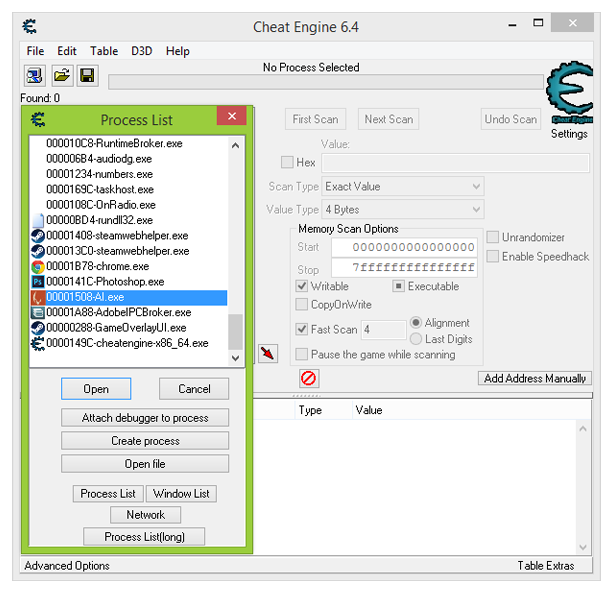The width and height of the screenshot is (613, 593).
Task: Click the Value input field
Action: (455, 163)
